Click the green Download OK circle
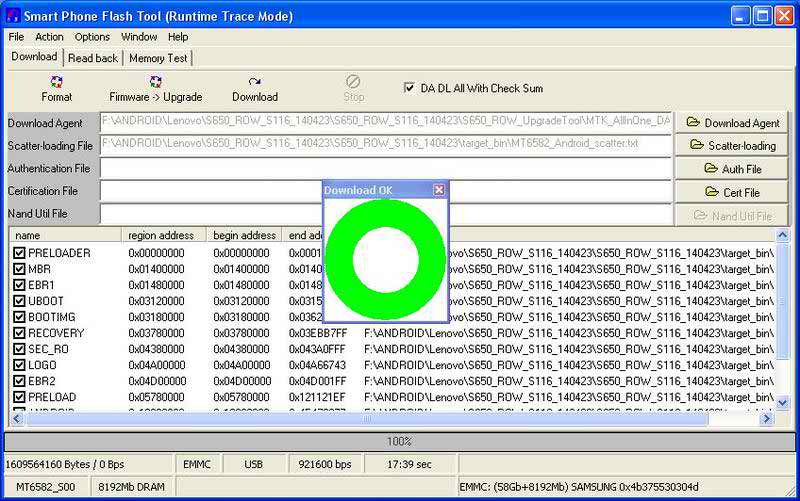The width and height of the screenshot is (800, 501). tap(386, 260)
